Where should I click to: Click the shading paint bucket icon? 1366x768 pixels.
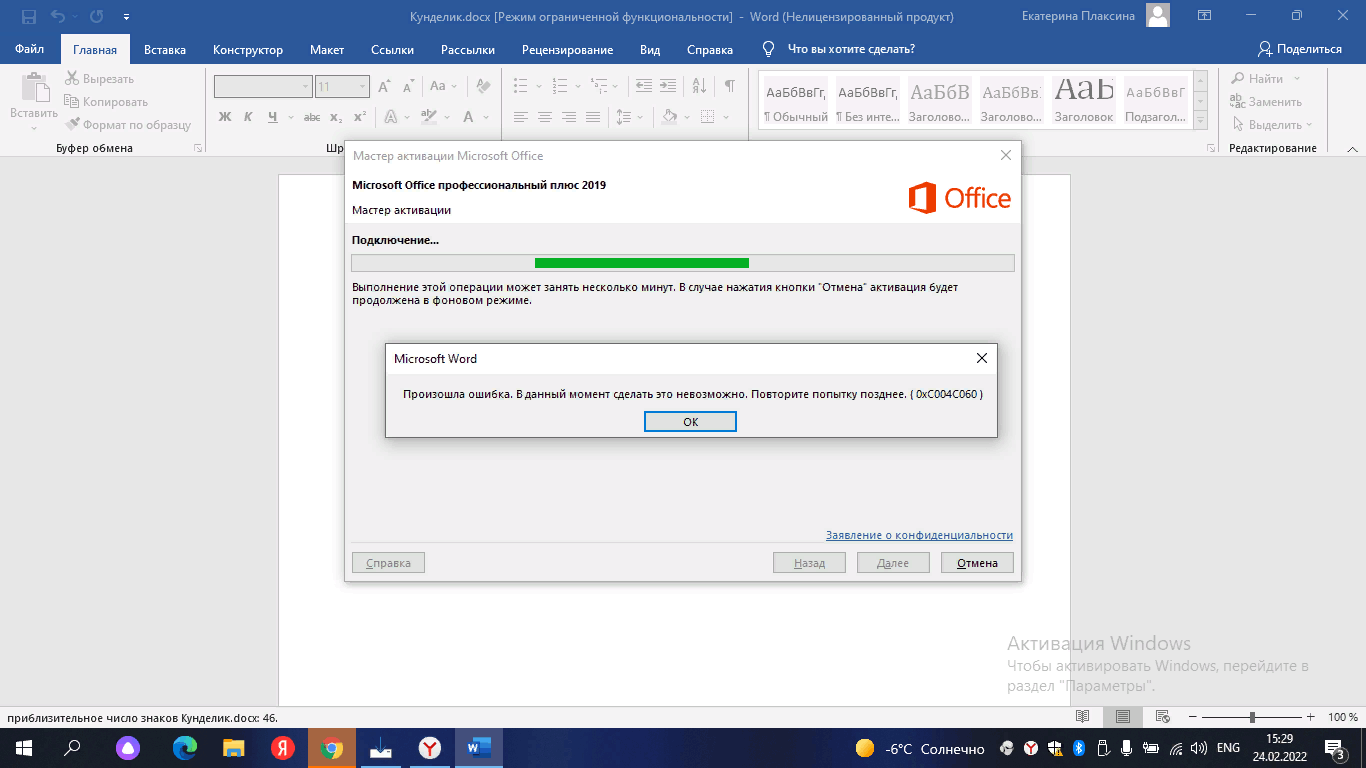(669, 117)
